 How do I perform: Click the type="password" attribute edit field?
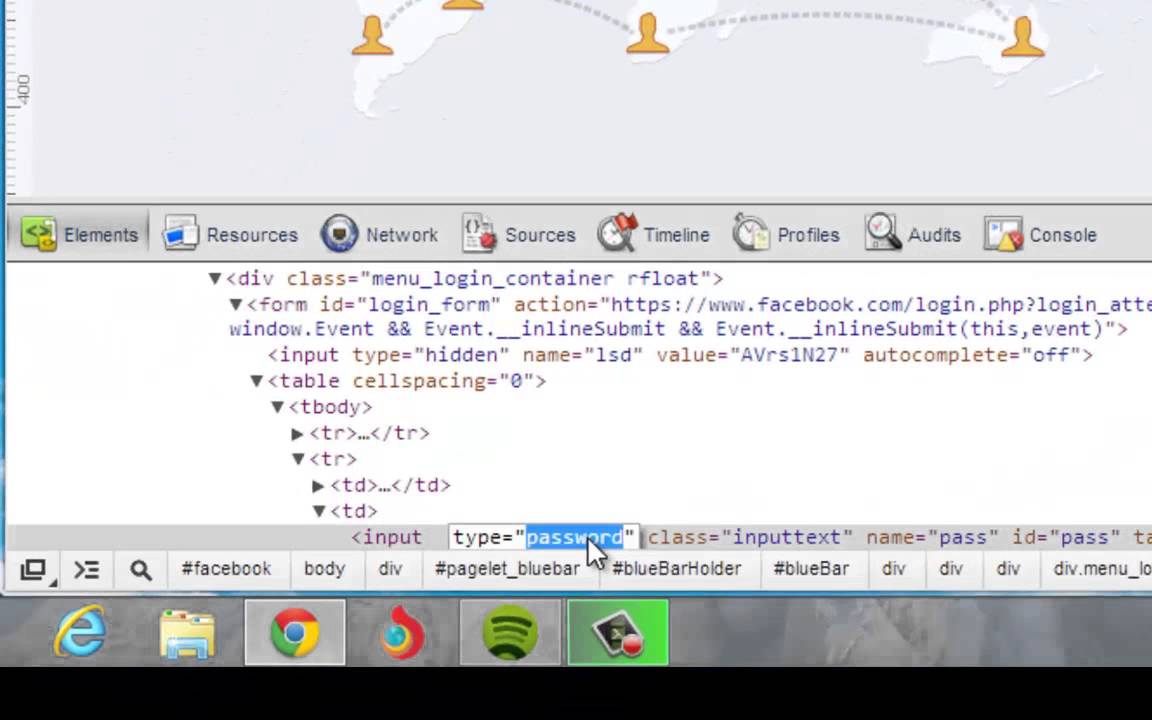(x=544, y=537)
